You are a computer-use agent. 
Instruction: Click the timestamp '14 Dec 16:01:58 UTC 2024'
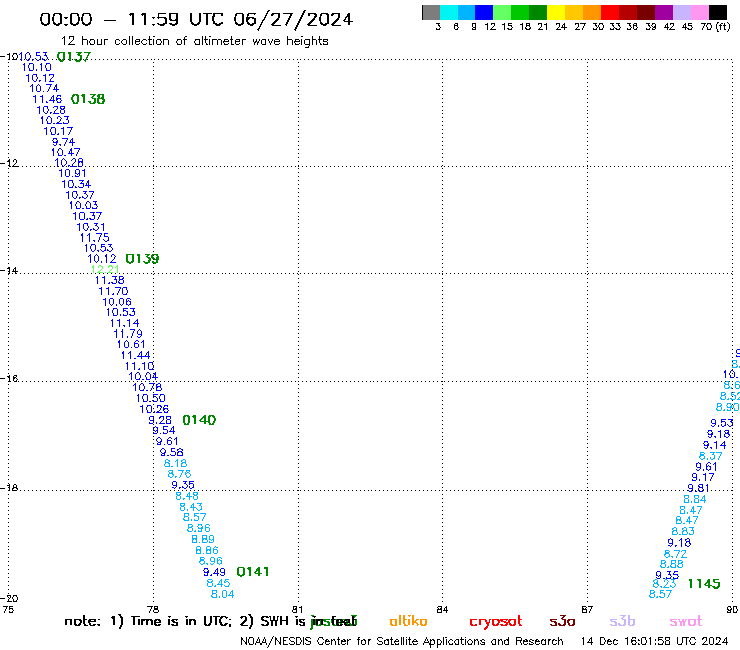(654, 641)
